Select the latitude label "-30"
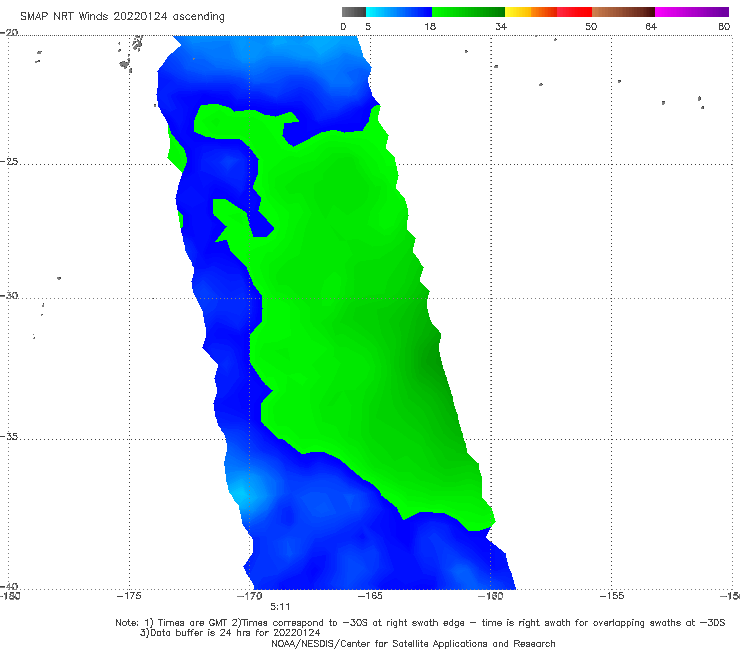The image size is (740, 650). pos(9,295)
